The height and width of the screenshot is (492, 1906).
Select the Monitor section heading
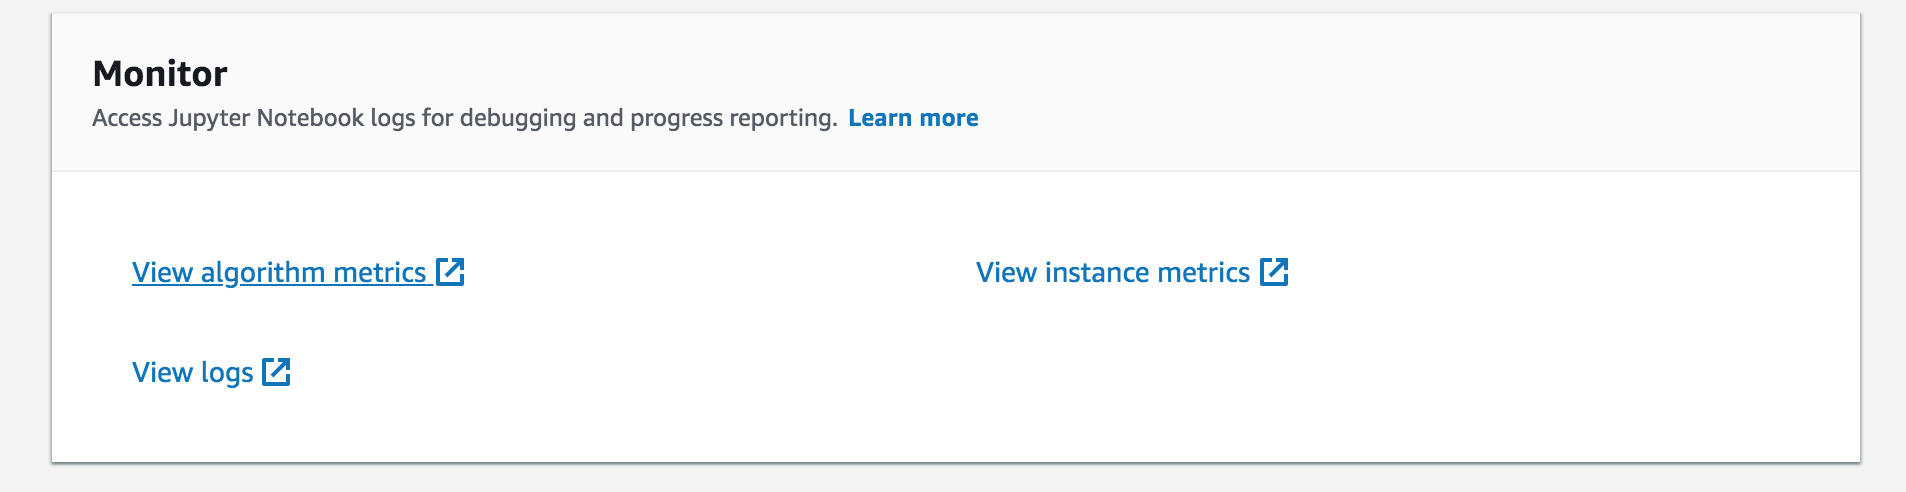(160, 74)
